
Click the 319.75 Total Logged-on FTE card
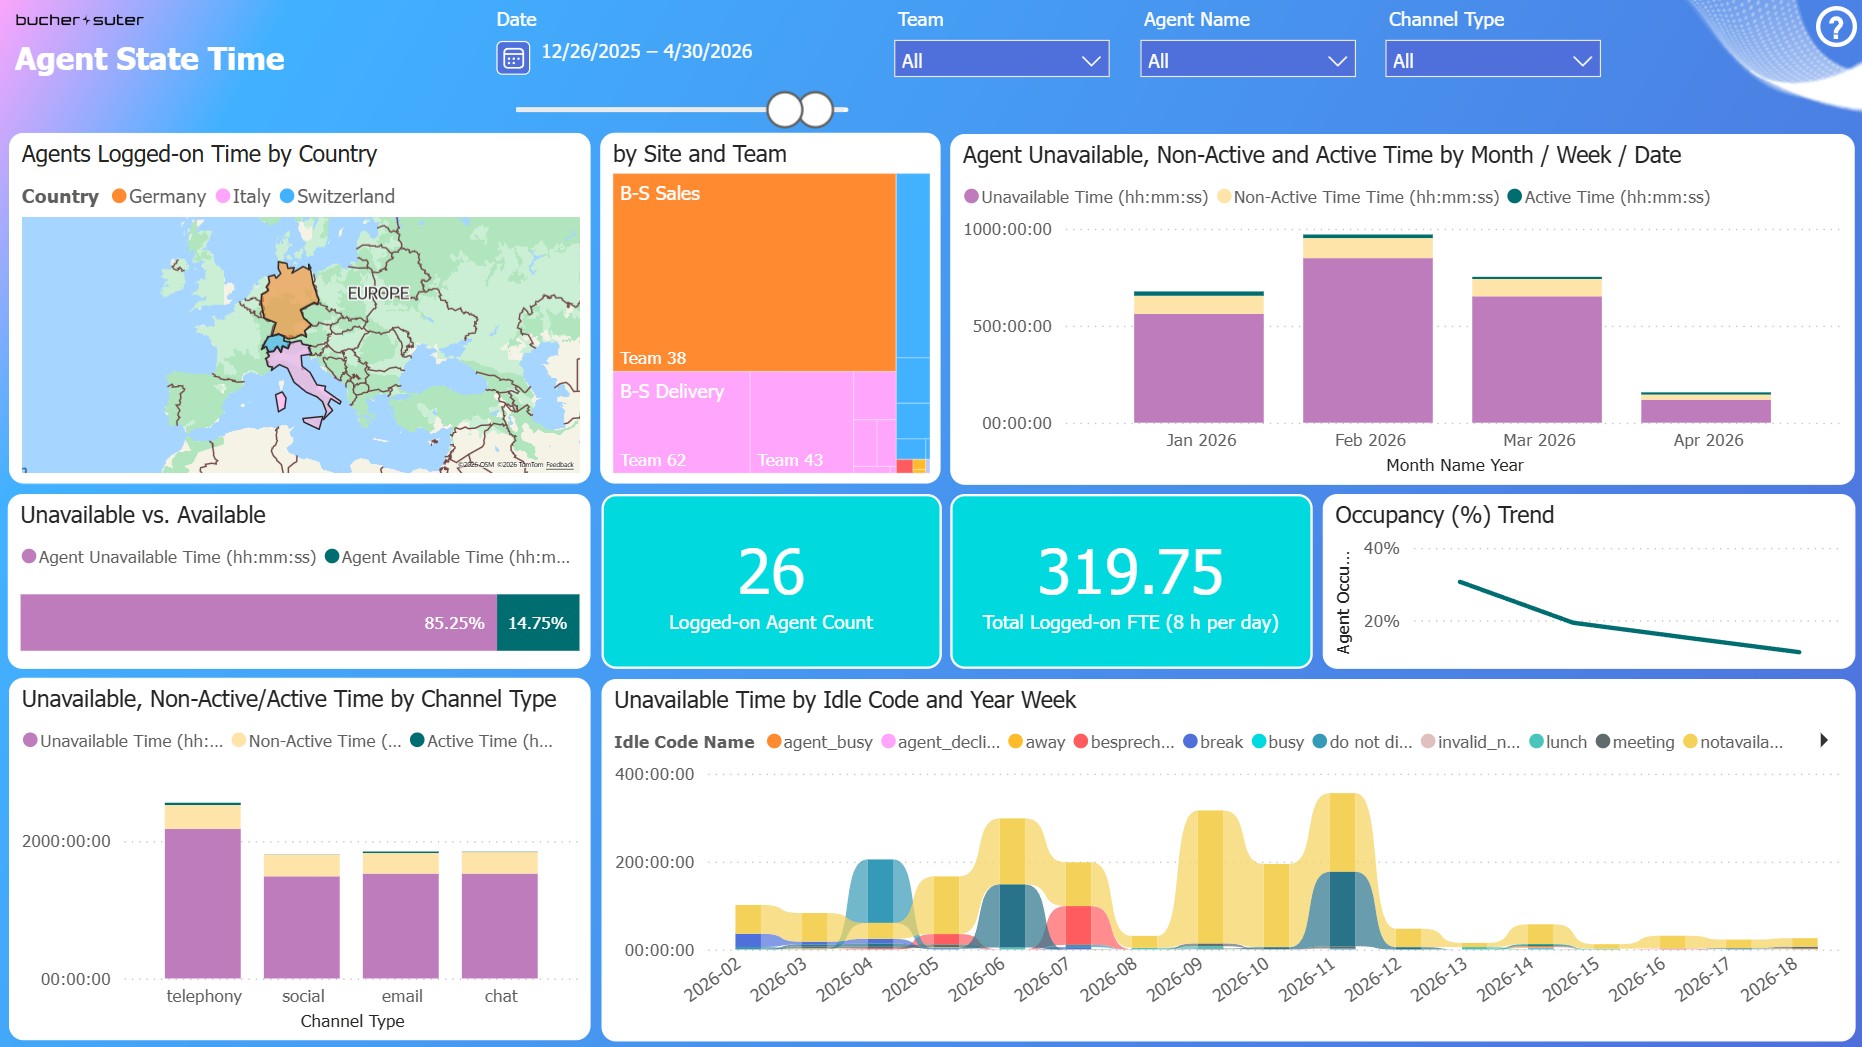[1131, 582]
